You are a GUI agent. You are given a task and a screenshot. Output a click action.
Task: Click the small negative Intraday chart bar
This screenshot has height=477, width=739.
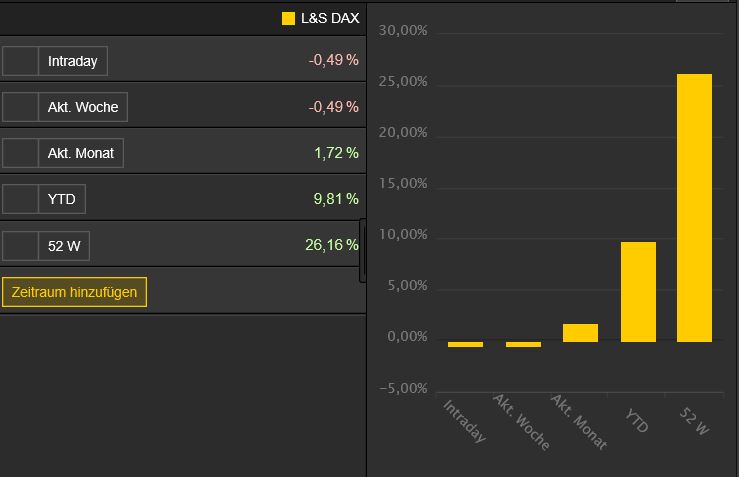pos(465,344)
